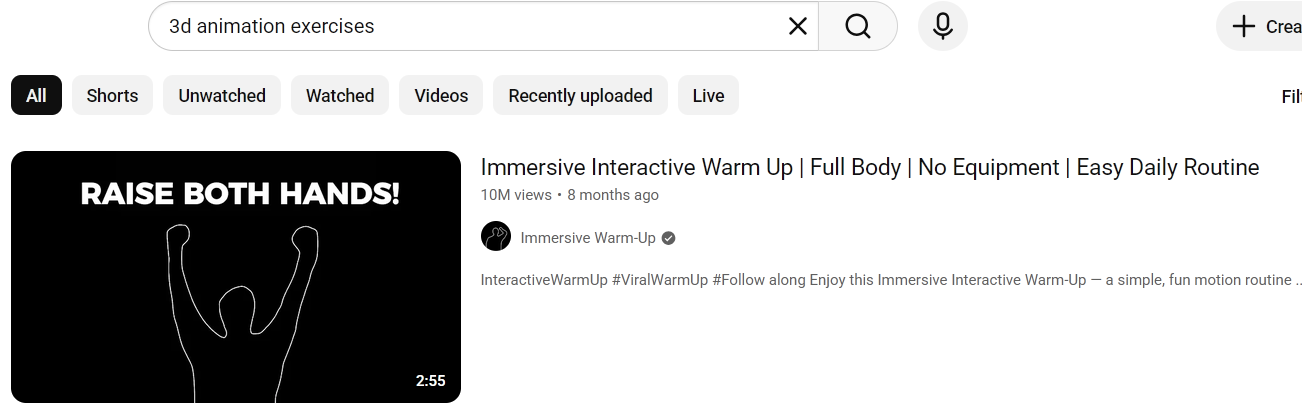Click the '8 months ago' upload date
Screen dimensions: 1302x418
[613, 195]
